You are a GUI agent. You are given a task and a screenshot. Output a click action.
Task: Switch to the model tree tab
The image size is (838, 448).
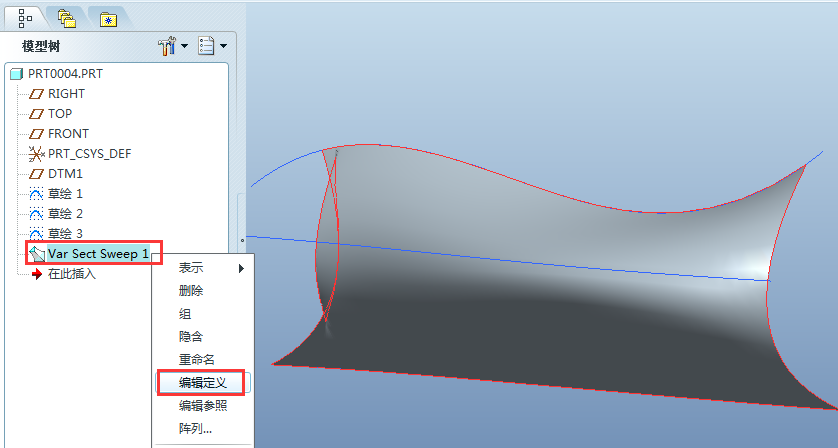tap(23, 16)
